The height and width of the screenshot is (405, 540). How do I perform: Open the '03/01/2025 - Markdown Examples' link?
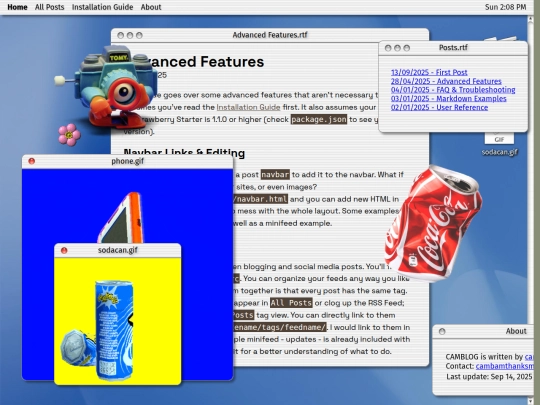click(448, 98)
